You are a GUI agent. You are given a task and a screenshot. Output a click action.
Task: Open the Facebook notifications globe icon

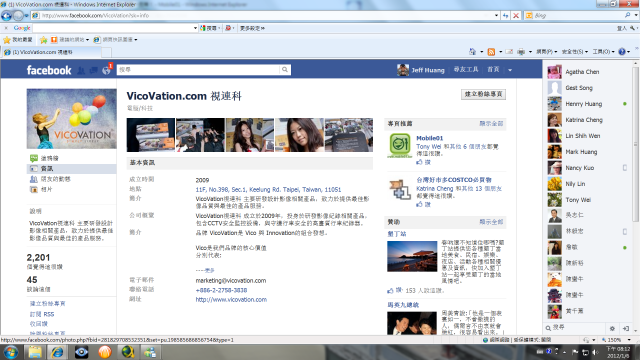[x=106, y=71]
